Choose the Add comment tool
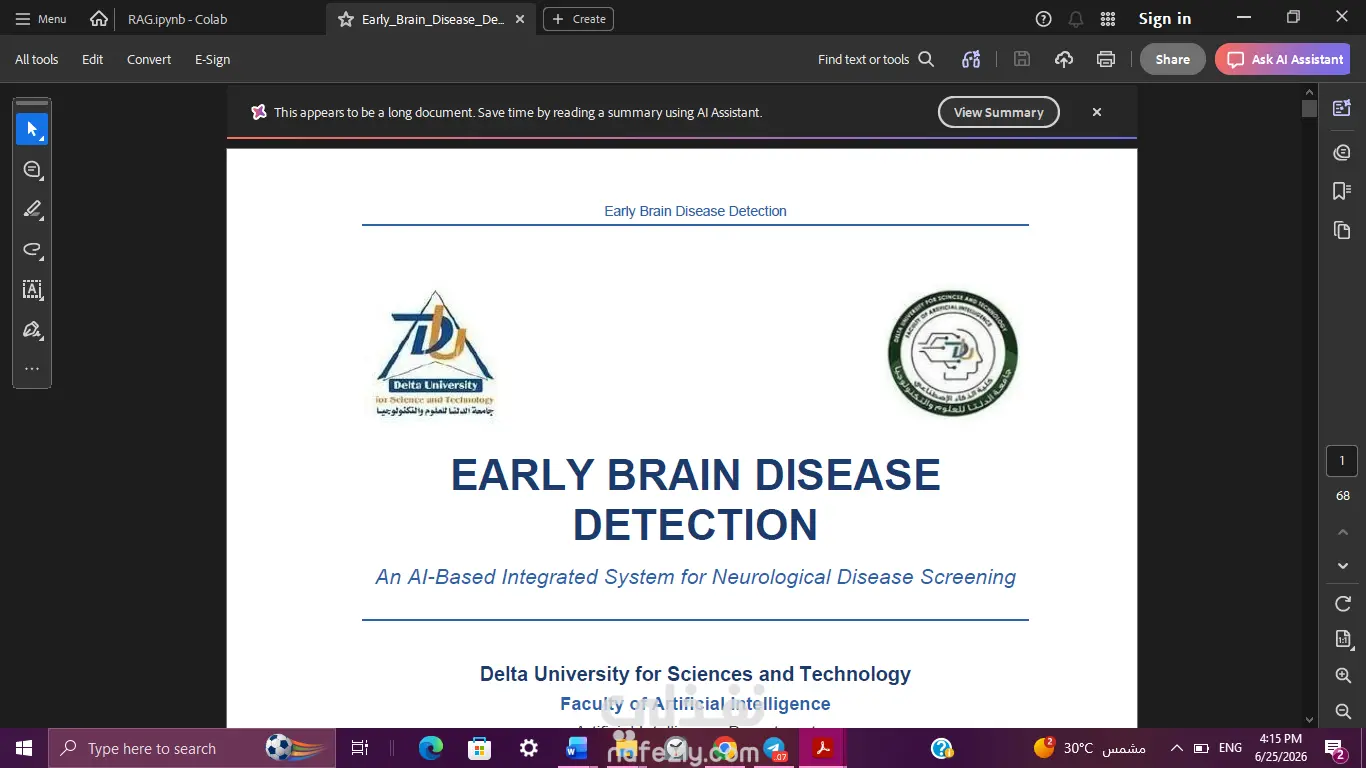 point(32,169)
